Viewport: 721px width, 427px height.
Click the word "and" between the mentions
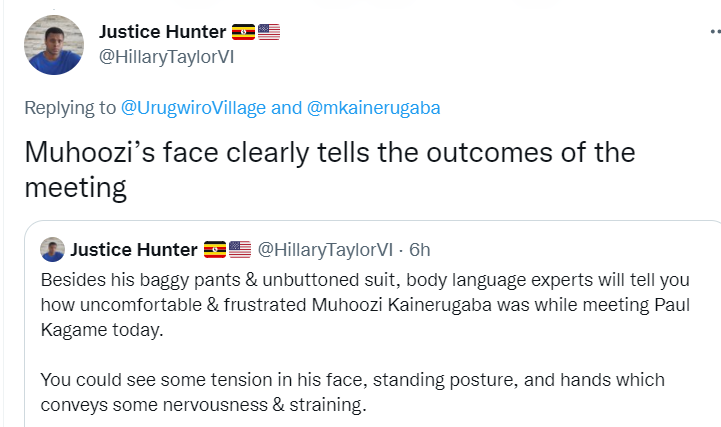(286, 107)
